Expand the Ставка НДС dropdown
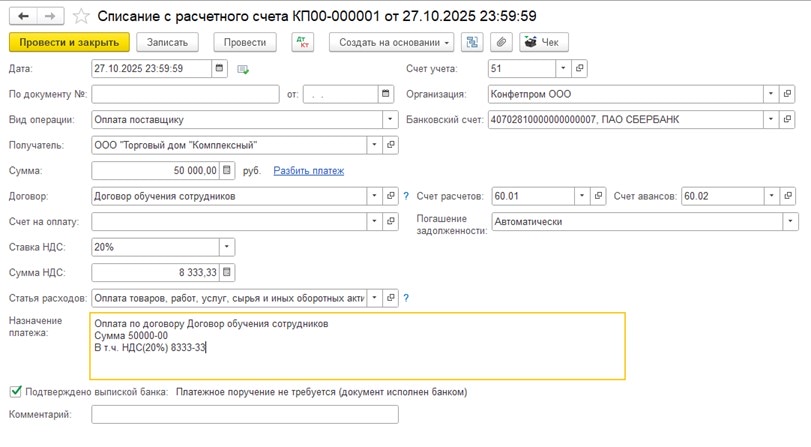The height and width of the screenshot is (447, 811). 227,247
